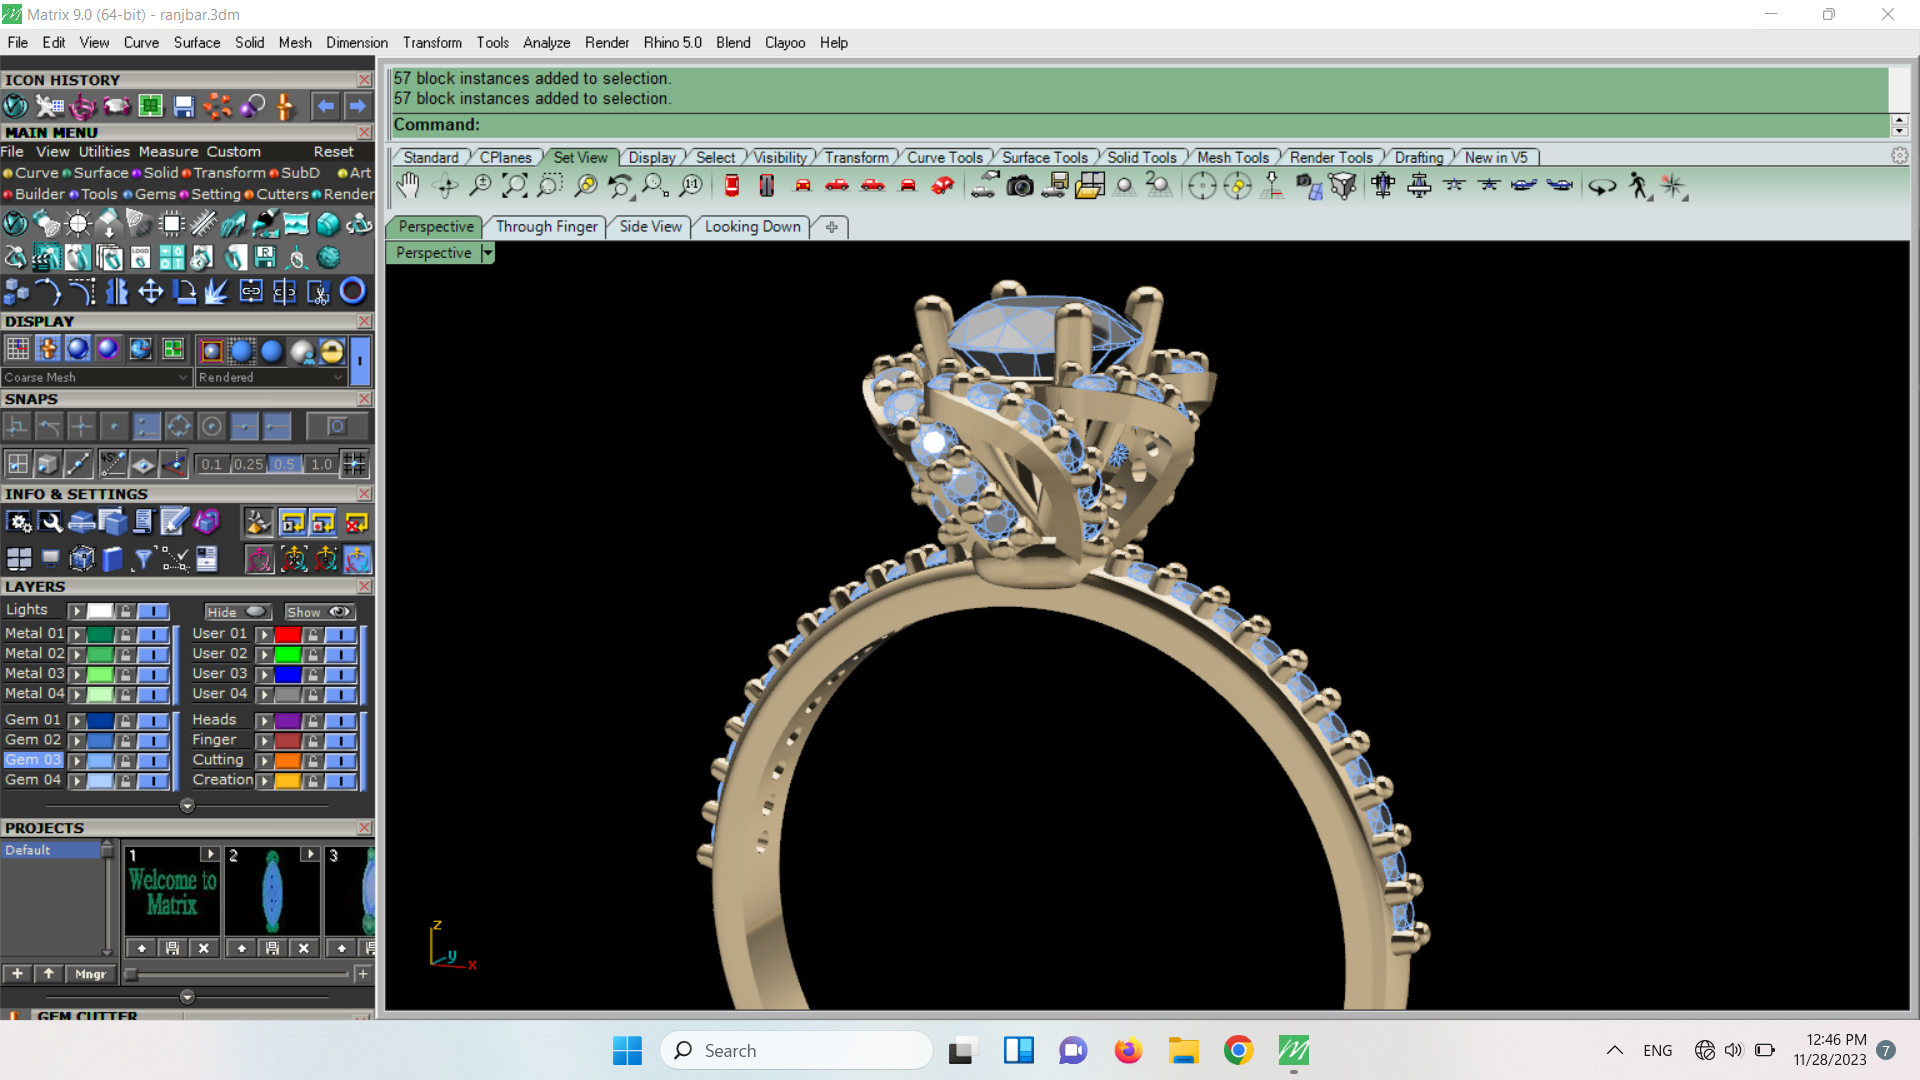Toggle visibility of Heads layer
This screenshot has width=1920, height=1080.
point(340,721)
